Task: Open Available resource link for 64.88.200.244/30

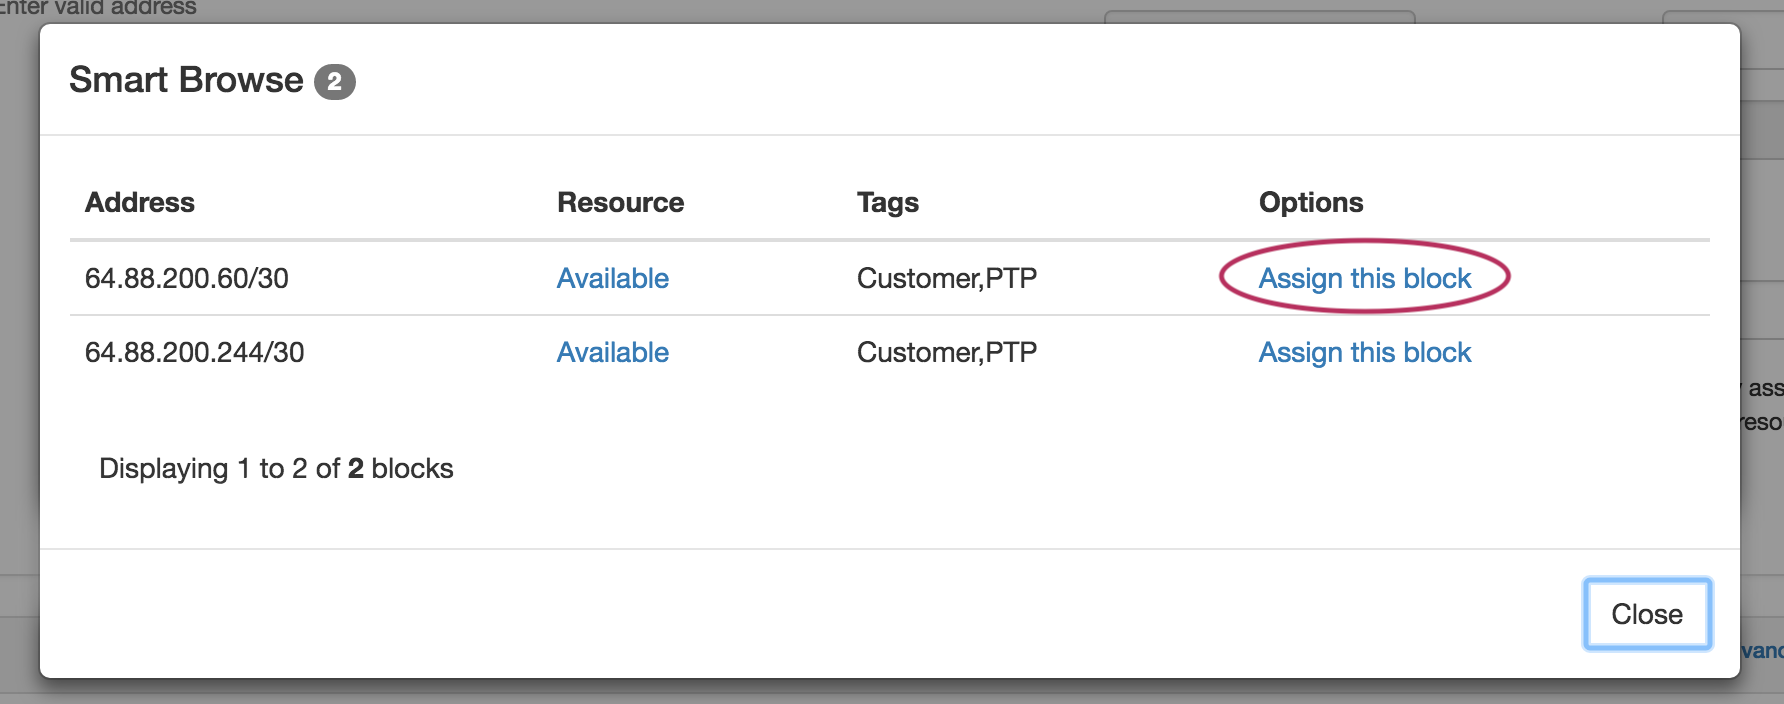Action: [612, 353]
